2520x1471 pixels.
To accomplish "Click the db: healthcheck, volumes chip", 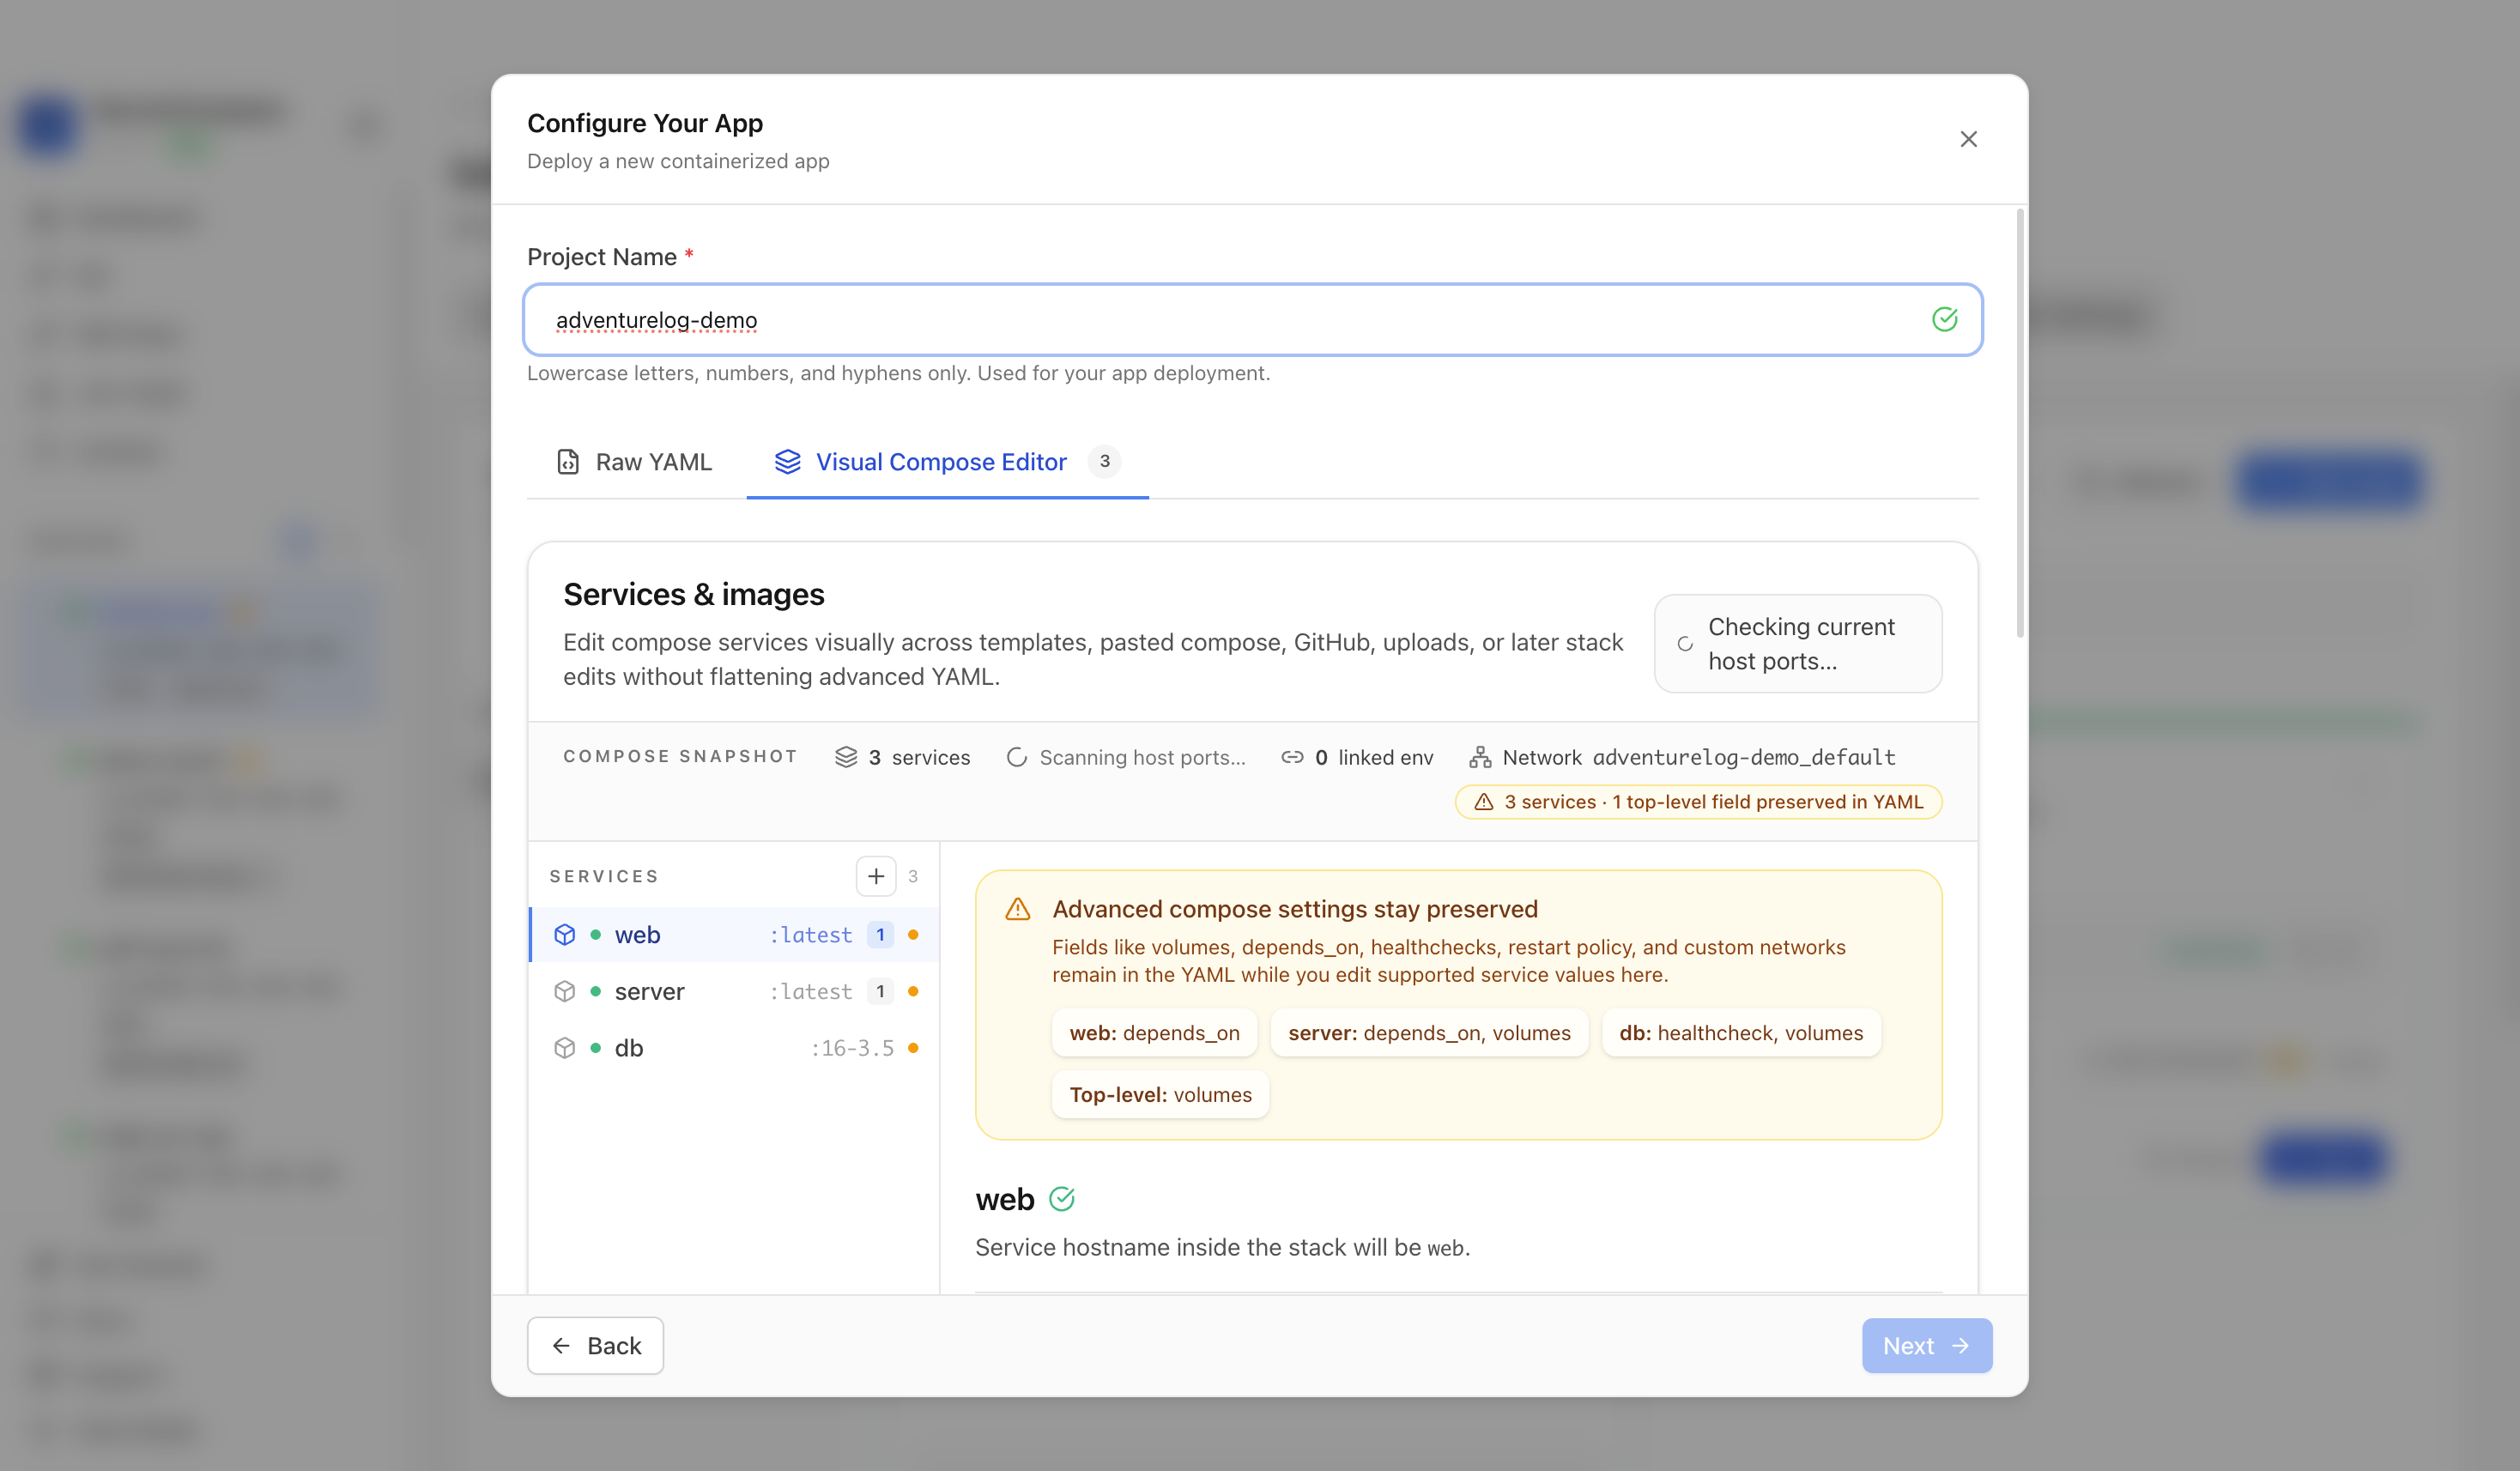I will tap(1741, 1033).
